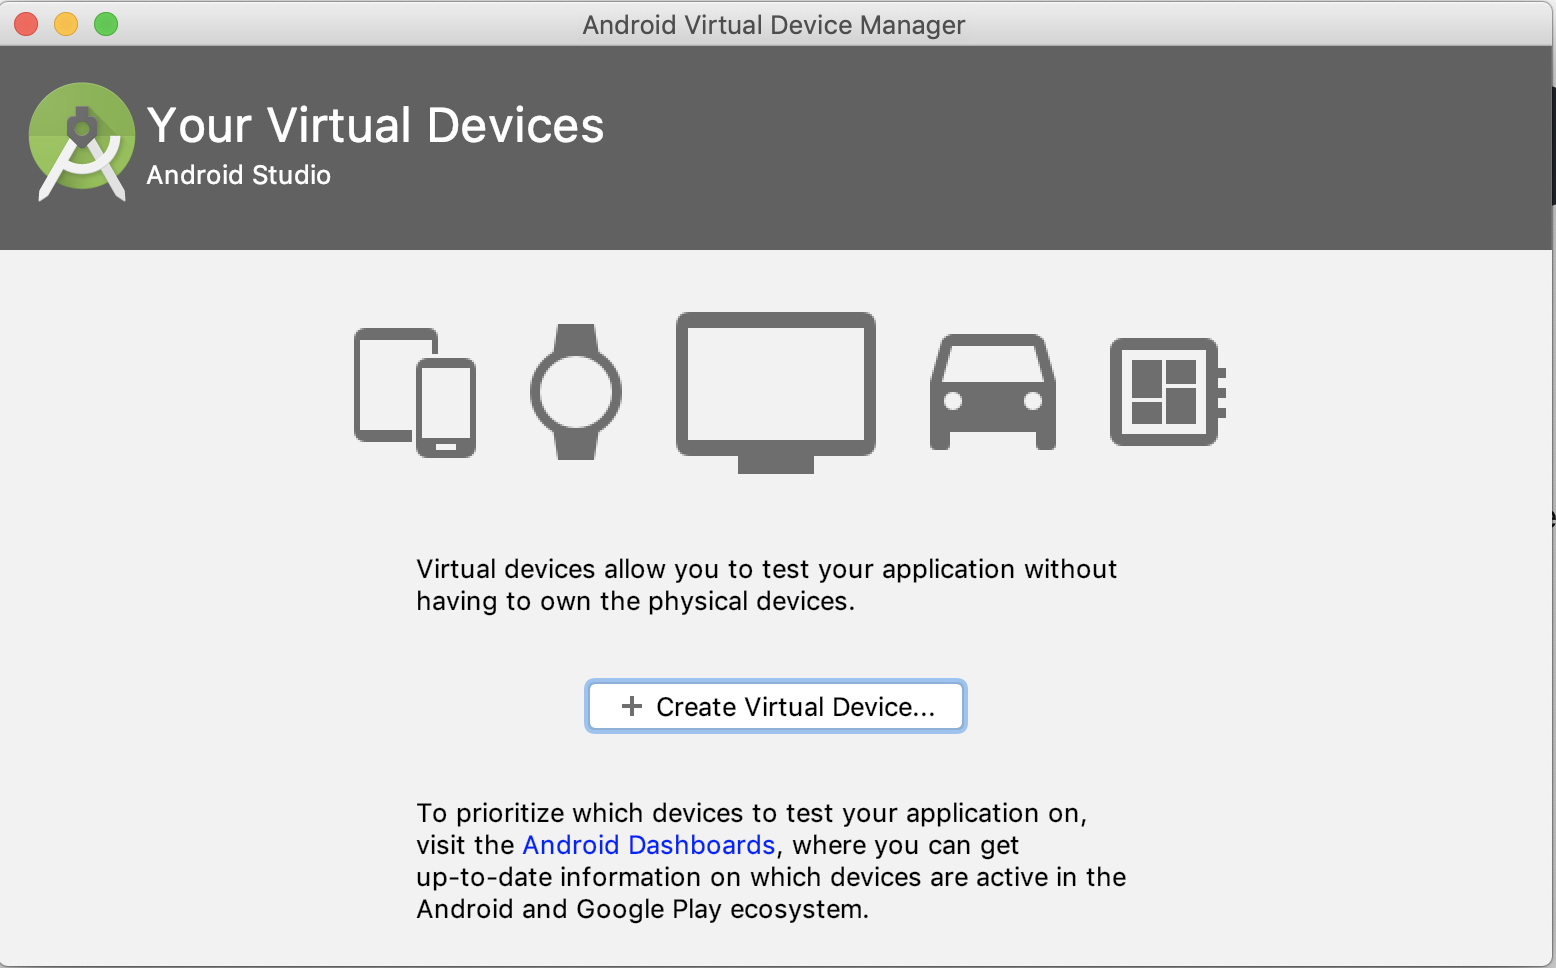Click the 'Your Virtual Devices' heading
The height and width of the screenshot is (968, 1556).
tap(375, 126)
